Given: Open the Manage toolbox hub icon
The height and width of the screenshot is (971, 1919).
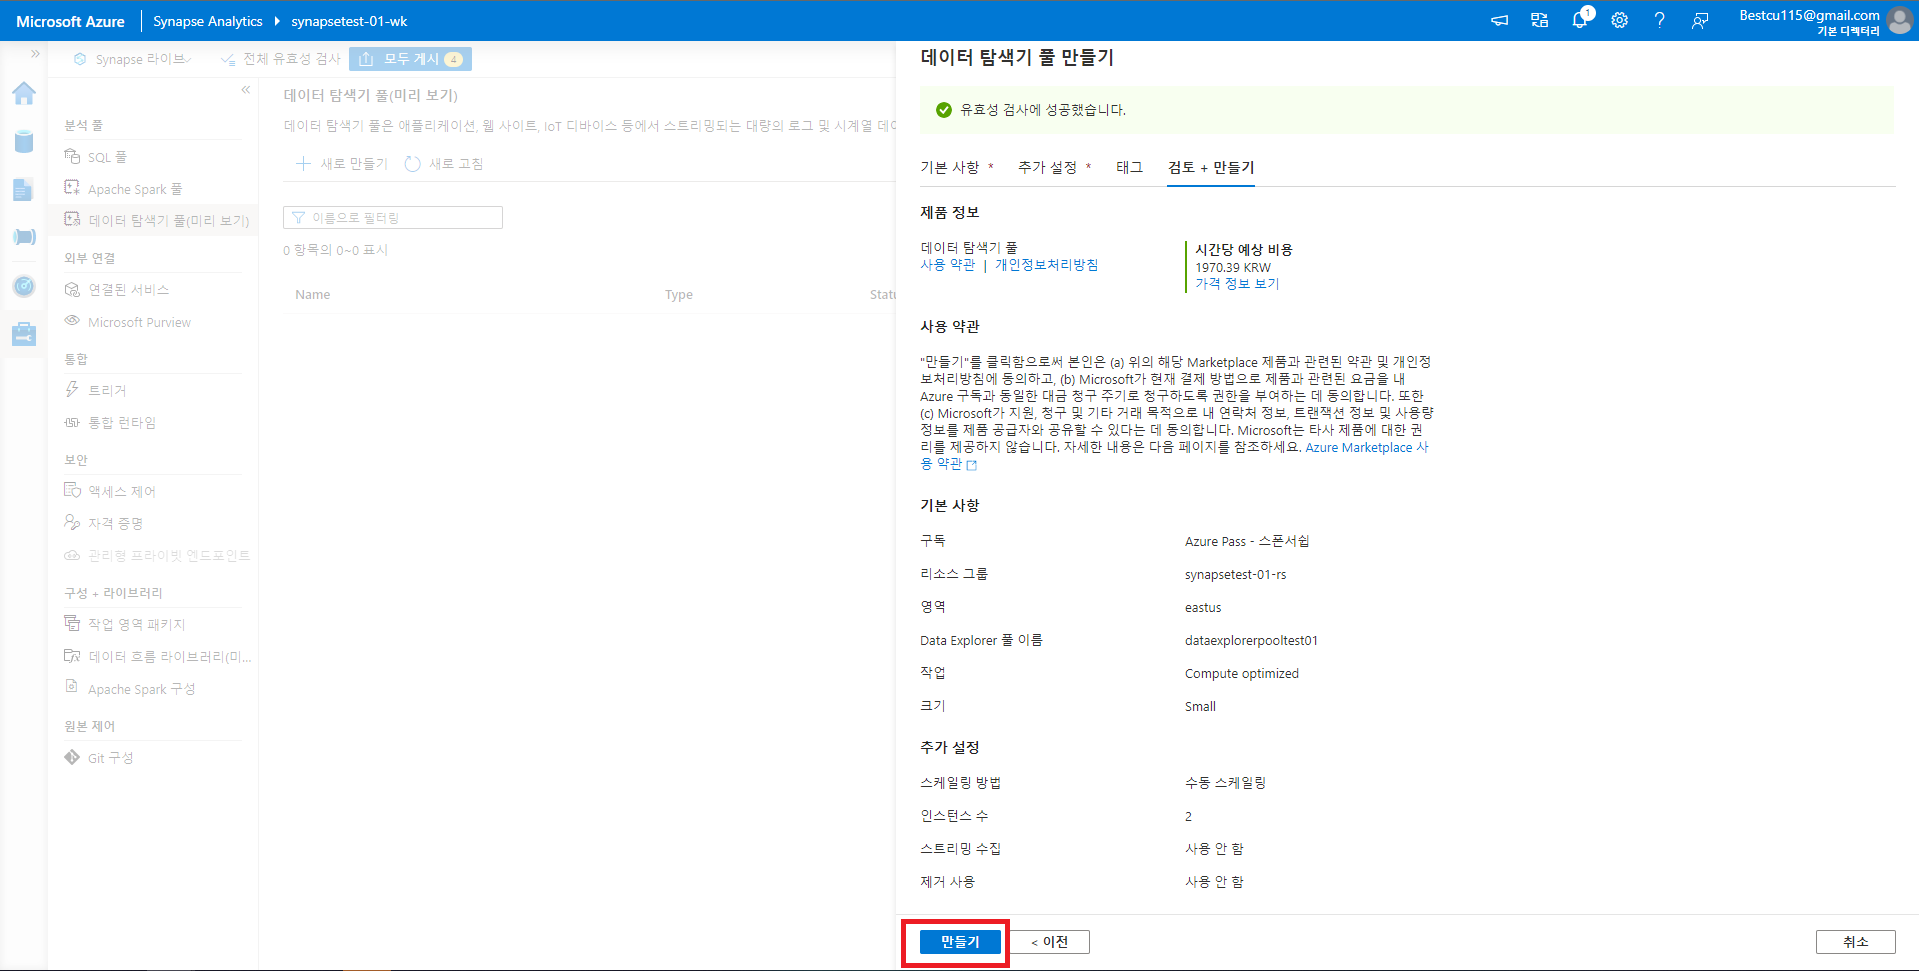Looking at the screenshot, I should (24, 334).
